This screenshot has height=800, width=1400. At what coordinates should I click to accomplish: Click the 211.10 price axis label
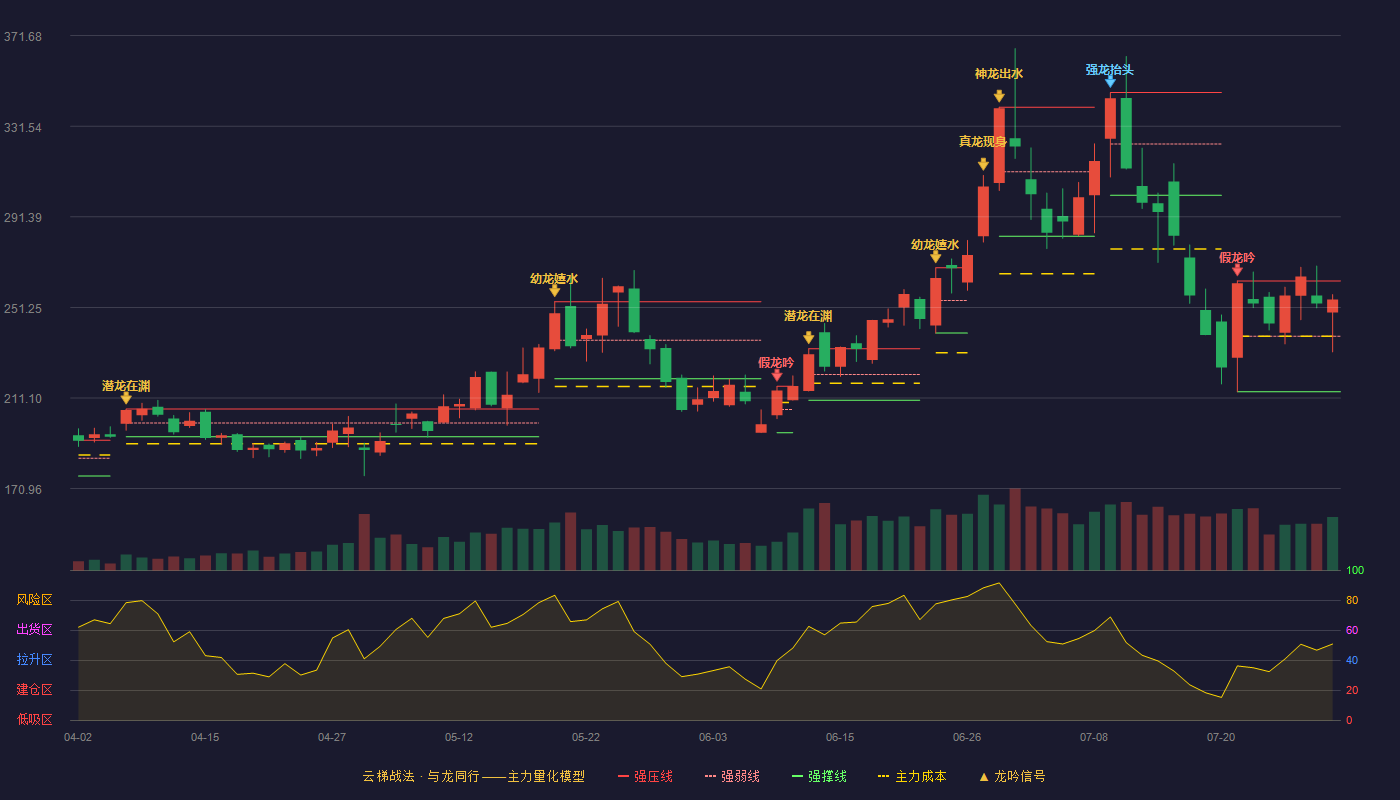[x=23, y=399]
